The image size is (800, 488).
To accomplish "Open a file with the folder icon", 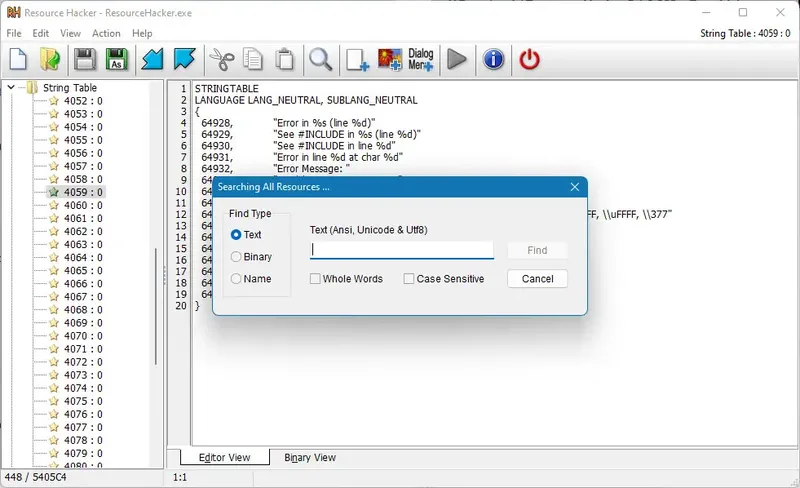I will 50,59.
